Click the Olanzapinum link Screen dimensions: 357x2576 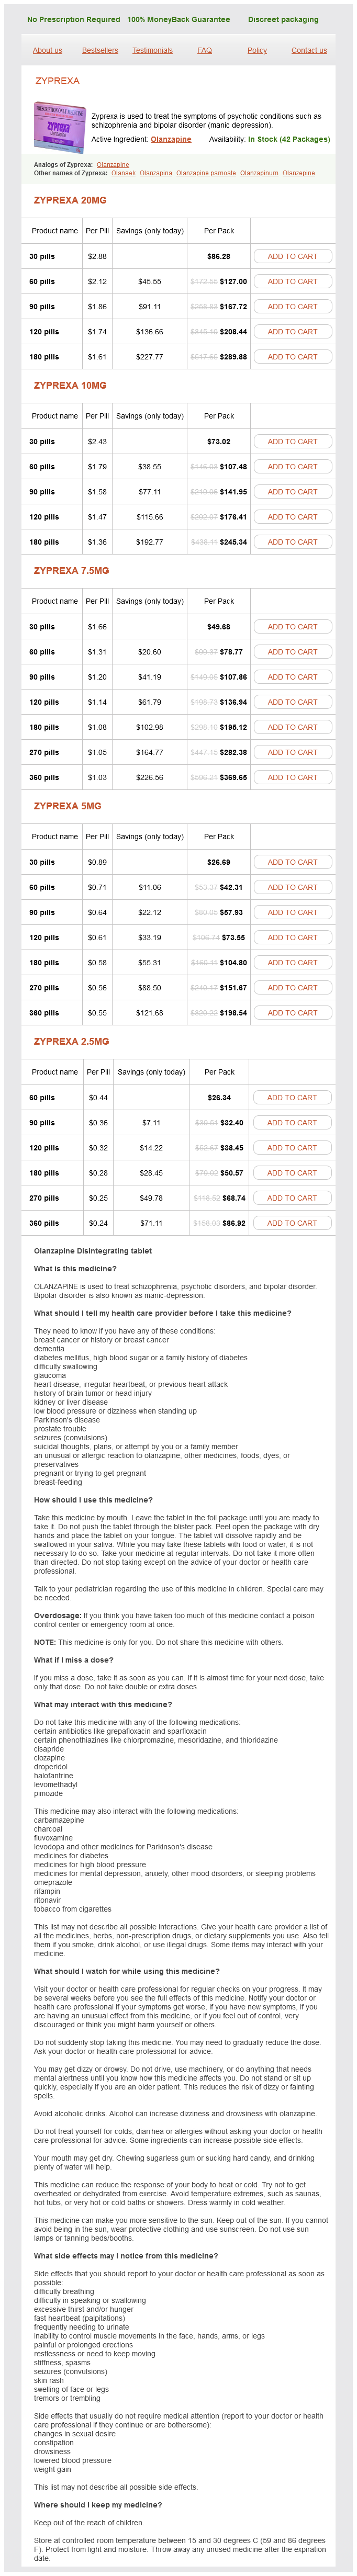click(x=259, y=173)
